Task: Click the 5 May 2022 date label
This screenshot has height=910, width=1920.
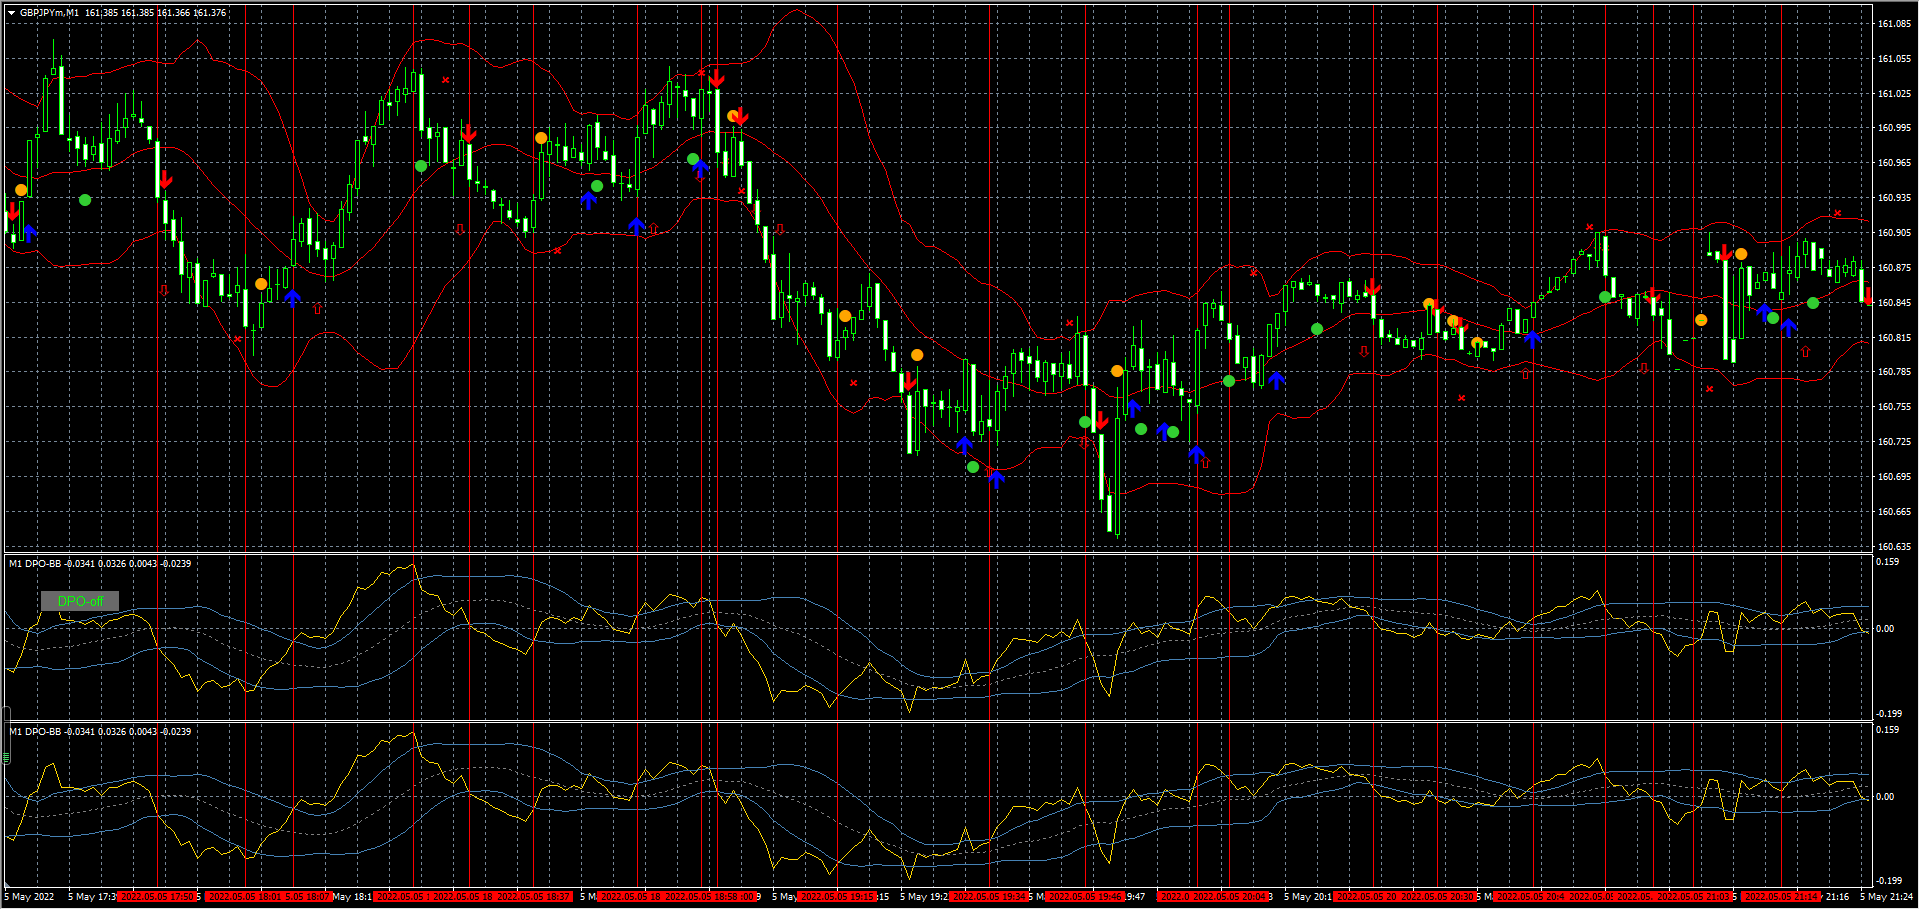Action: click(x=30, y=897)
